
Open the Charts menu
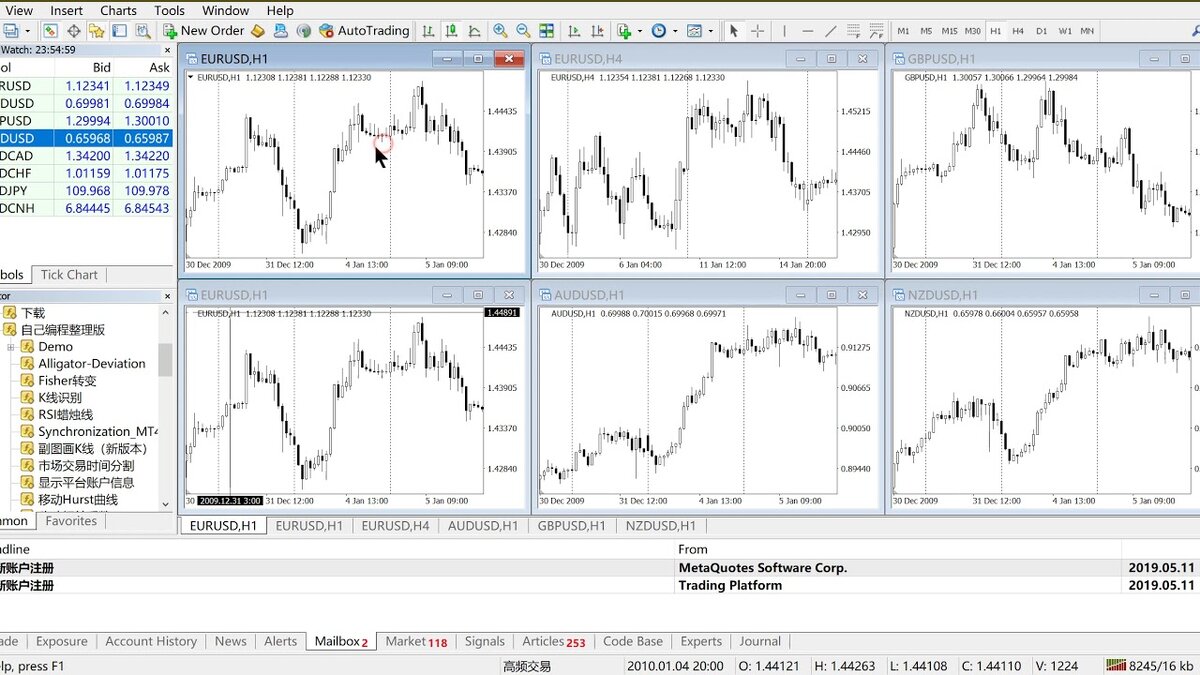click(118, 10)
